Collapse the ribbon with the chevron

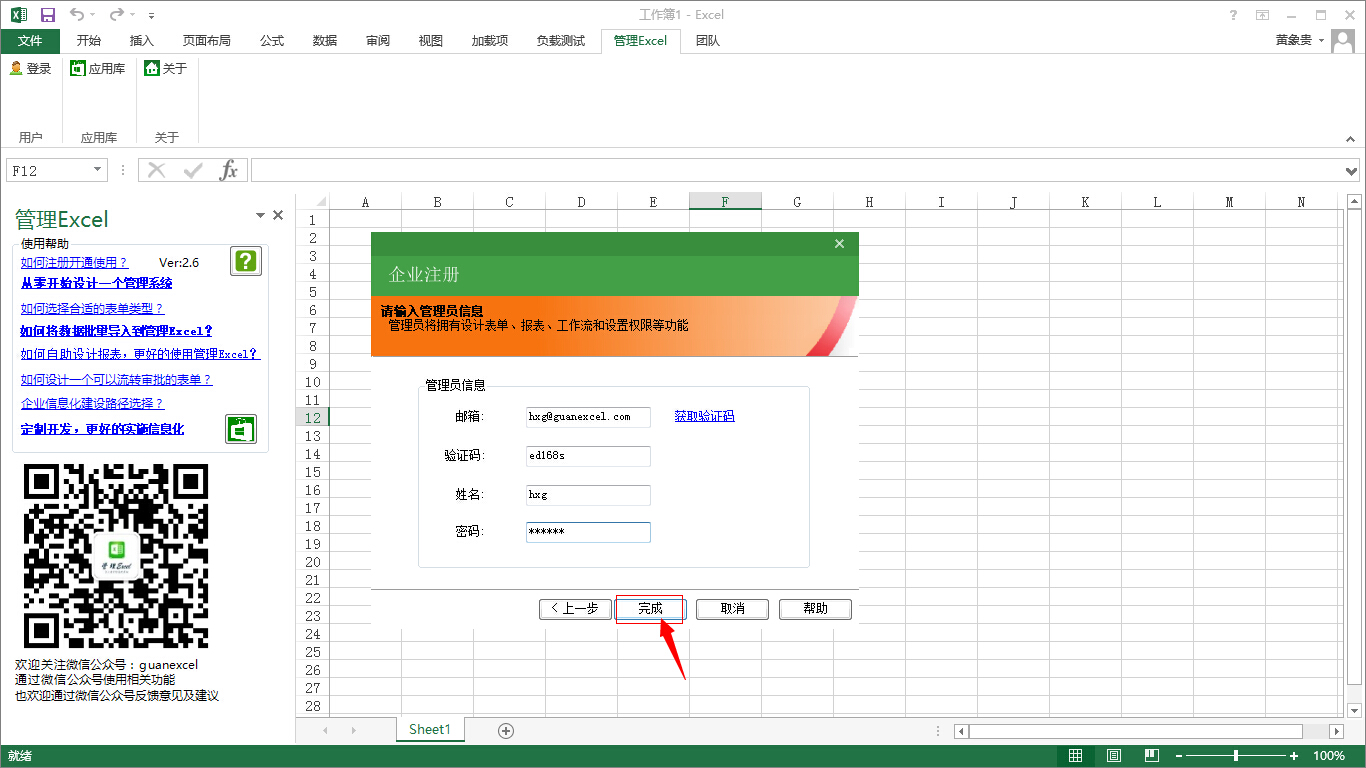[x=1351, y=139]
